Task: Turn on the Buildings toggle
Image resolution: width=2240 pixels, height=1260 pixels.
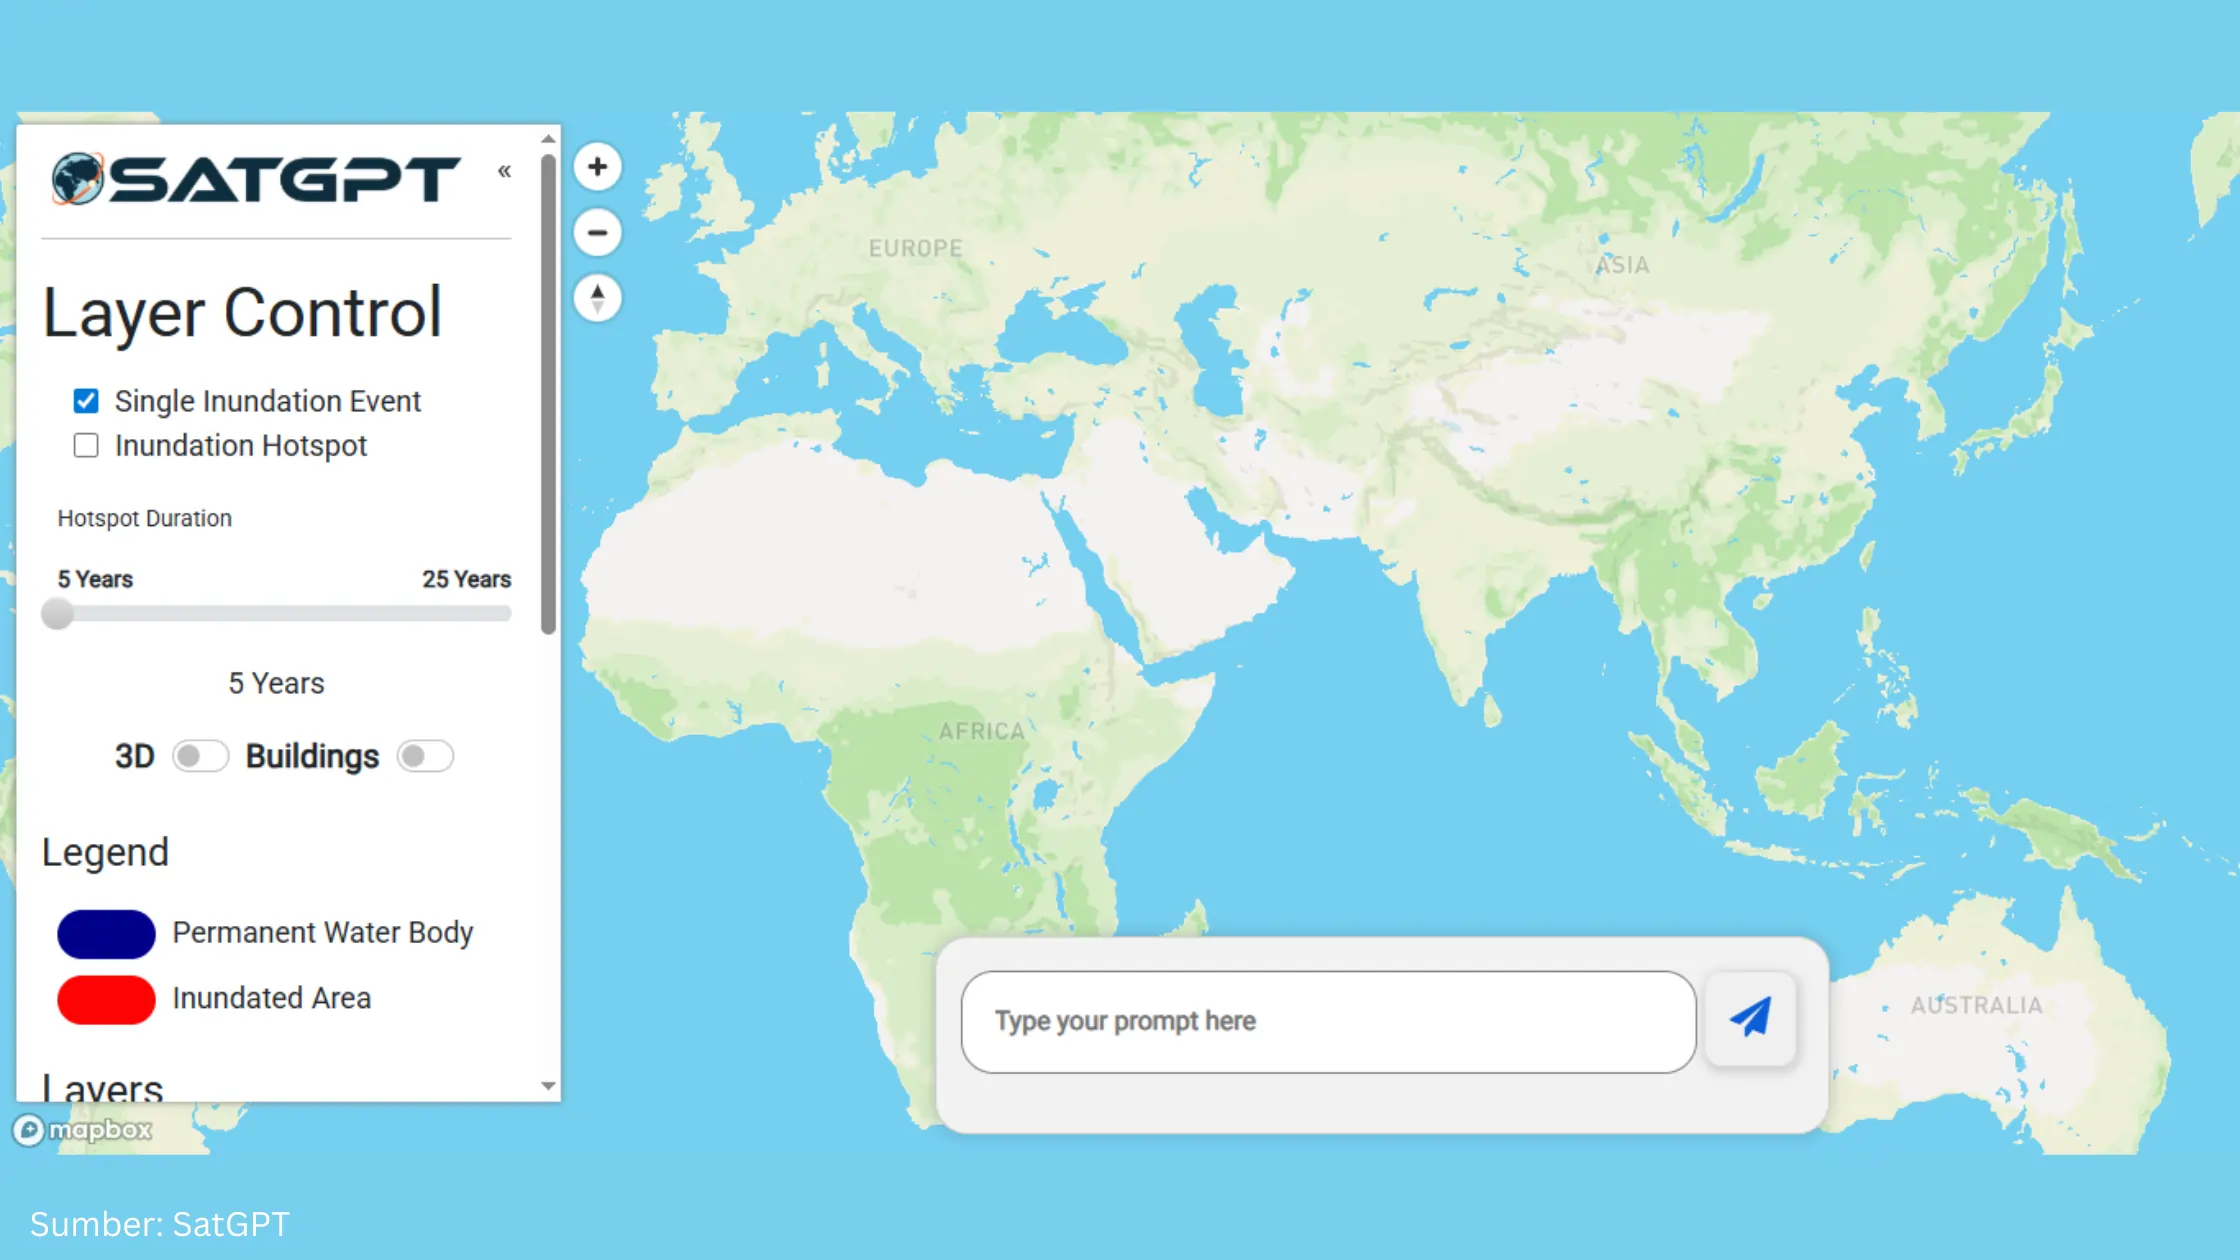Action: click(x=424, y=756)
